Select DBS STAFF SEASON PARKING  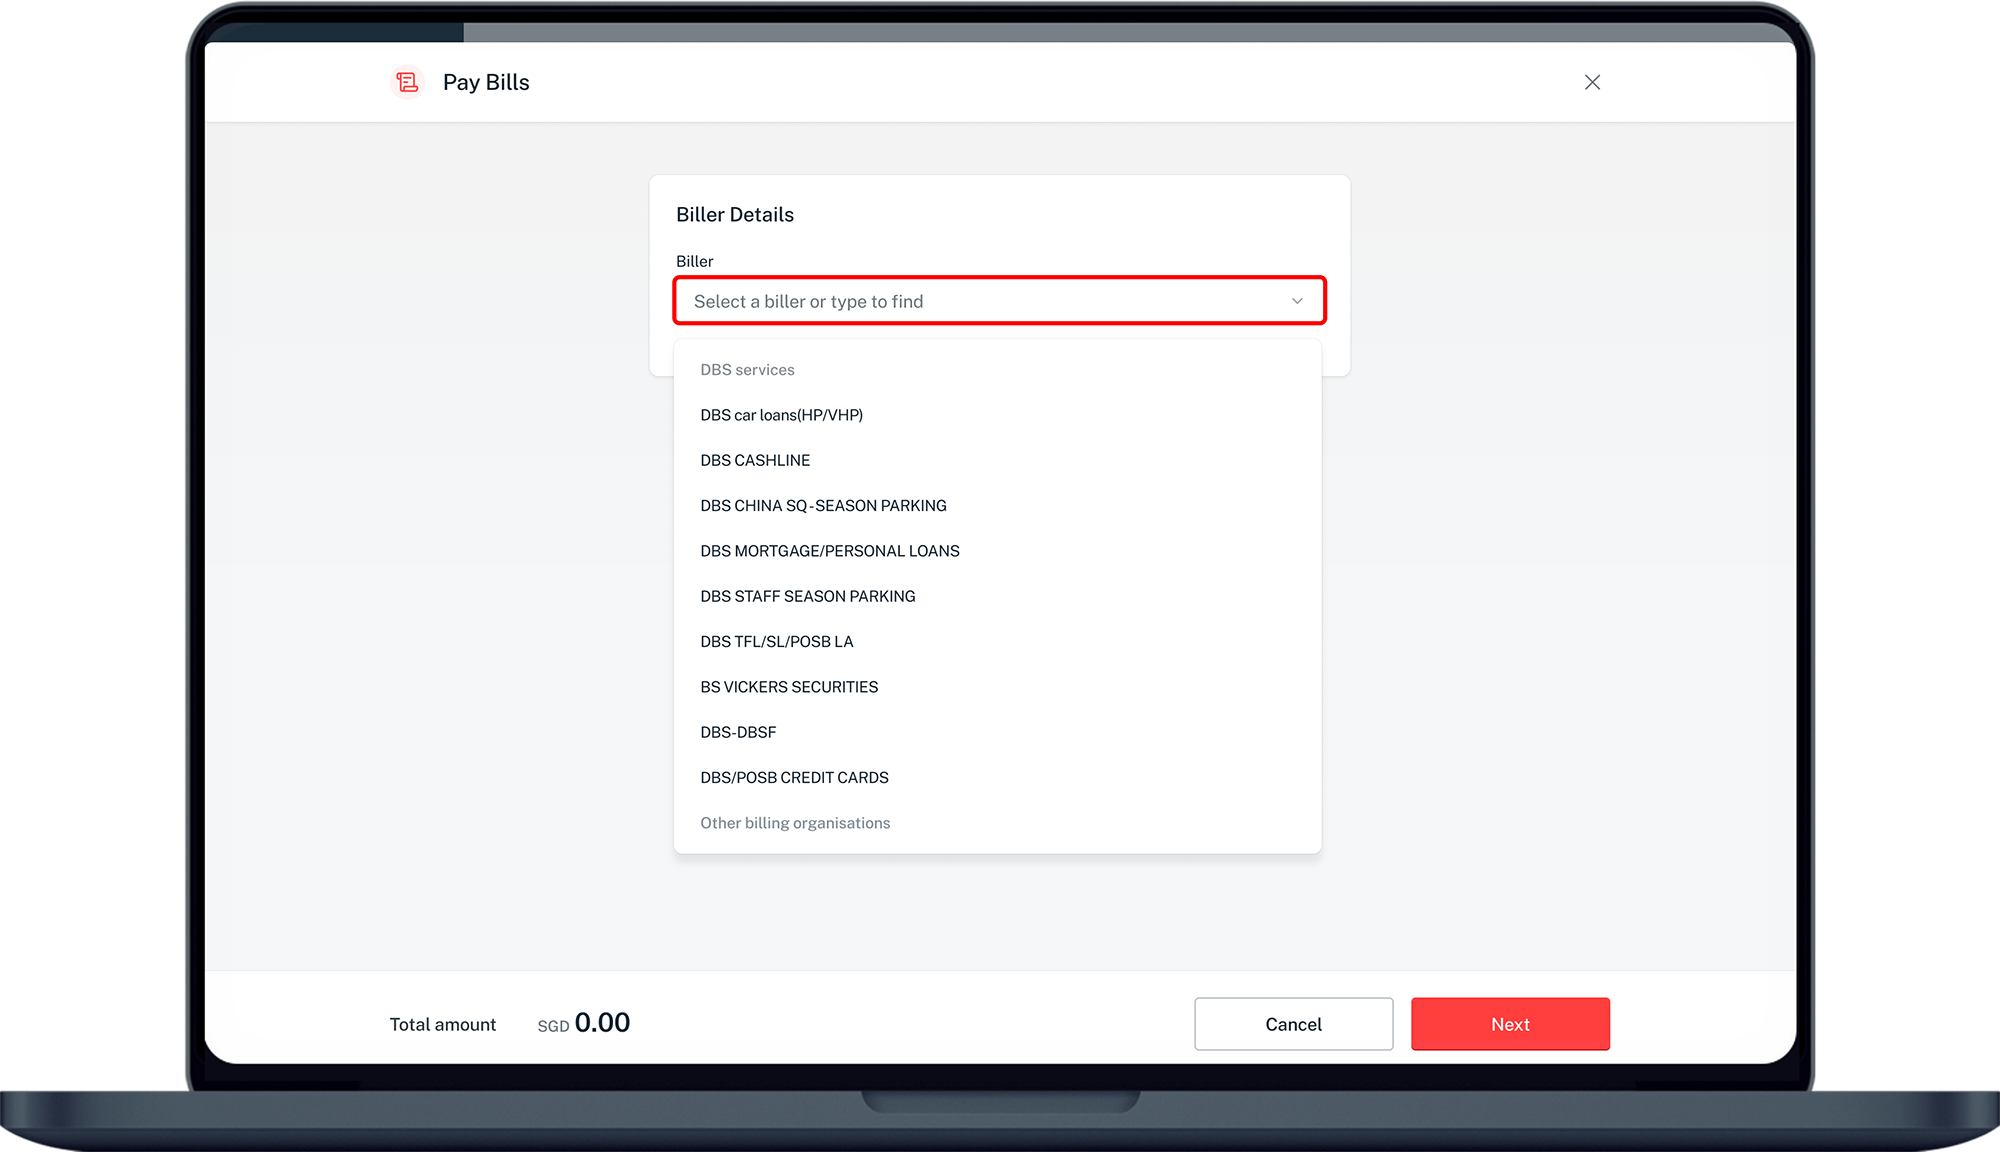click(x=808, y=596)
